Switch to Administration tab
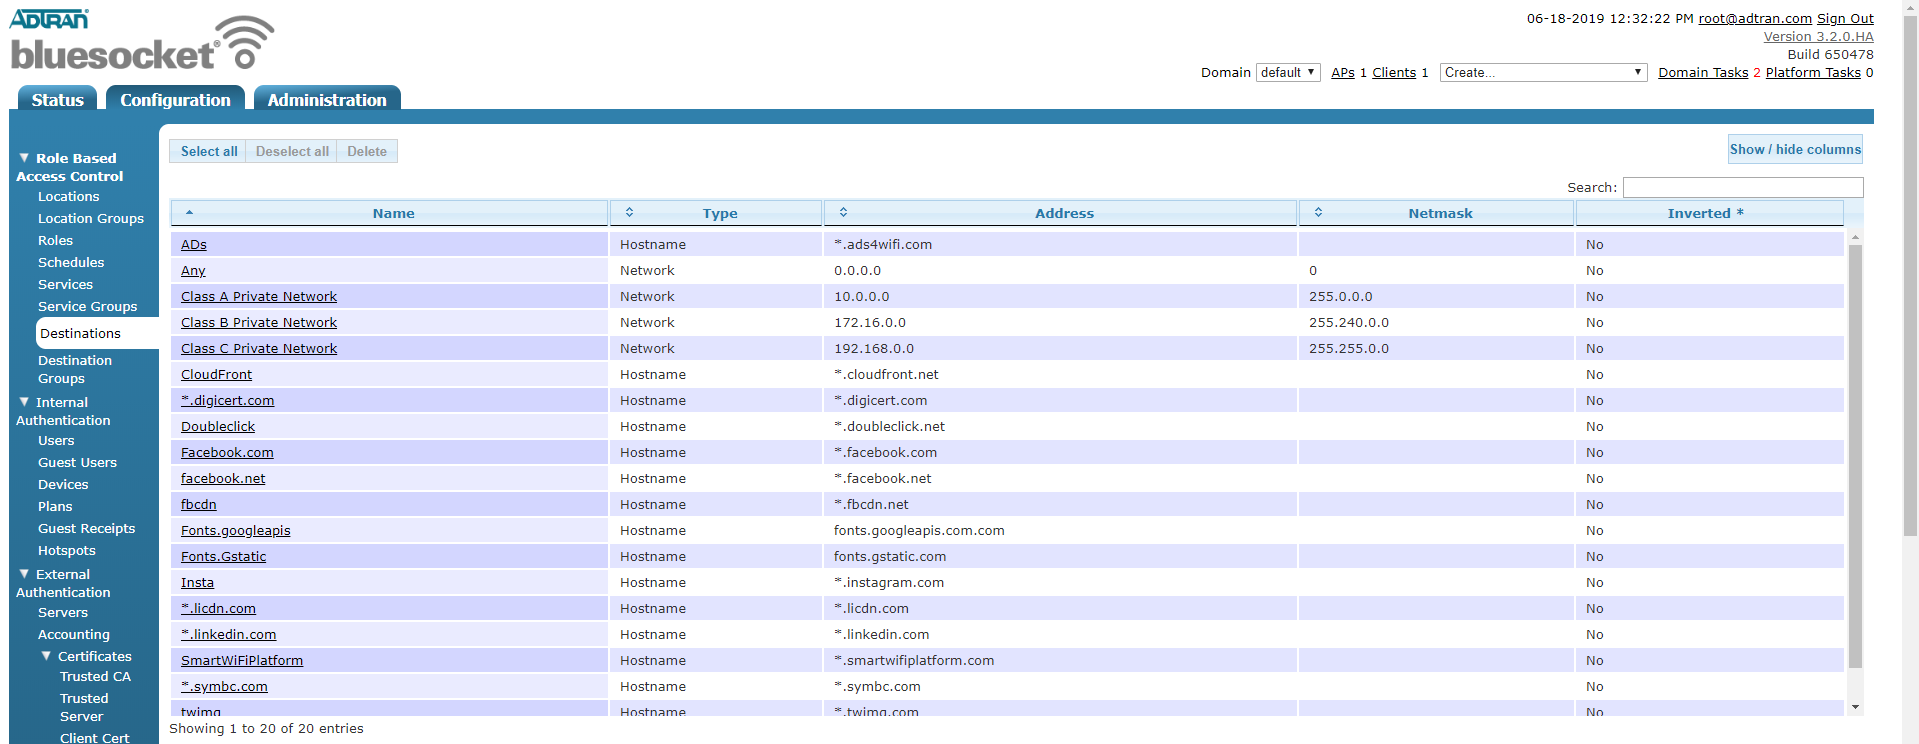 327,99
